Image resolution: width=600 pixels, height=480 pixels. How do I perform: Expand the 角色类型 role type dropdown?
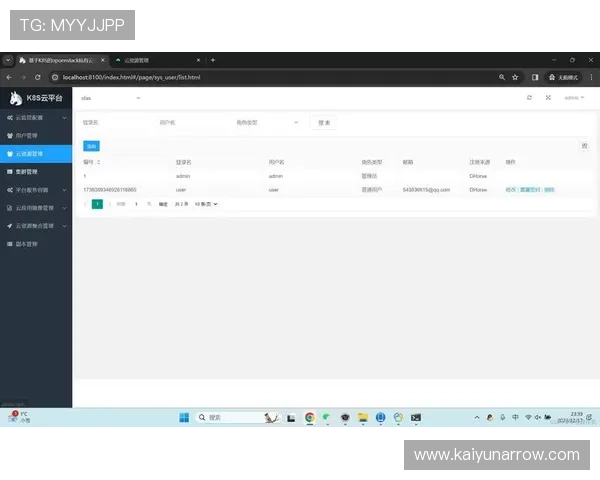[x=267, y=123]
